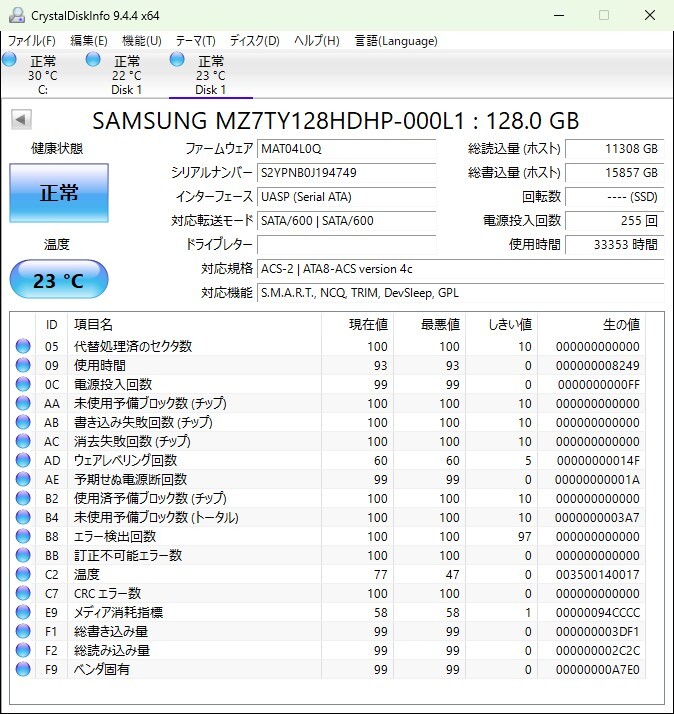The image size is (674, 714).
Task: Open the ディスク(D) menu
Action: coord(254,41)
